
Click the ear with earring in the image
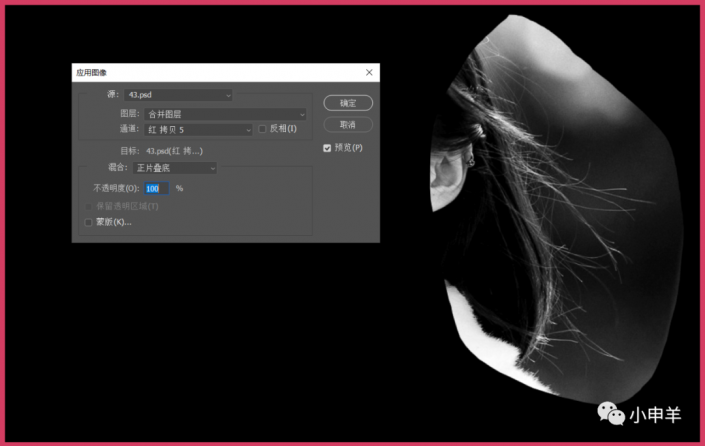[444, 178]
